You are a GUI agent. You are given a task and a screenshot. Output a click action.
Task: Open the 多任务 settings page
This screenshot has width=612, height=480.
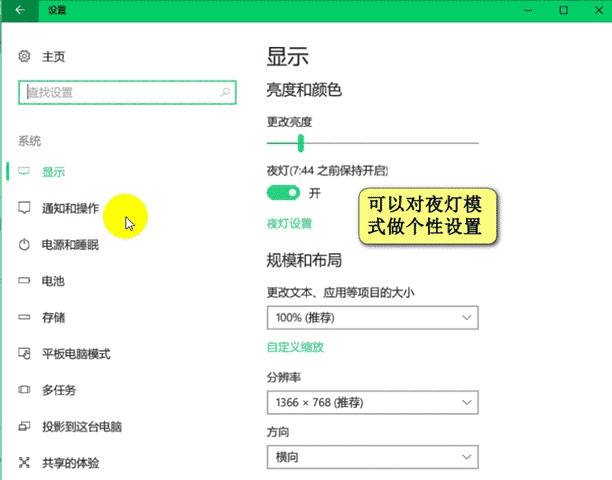coord(58,390)
